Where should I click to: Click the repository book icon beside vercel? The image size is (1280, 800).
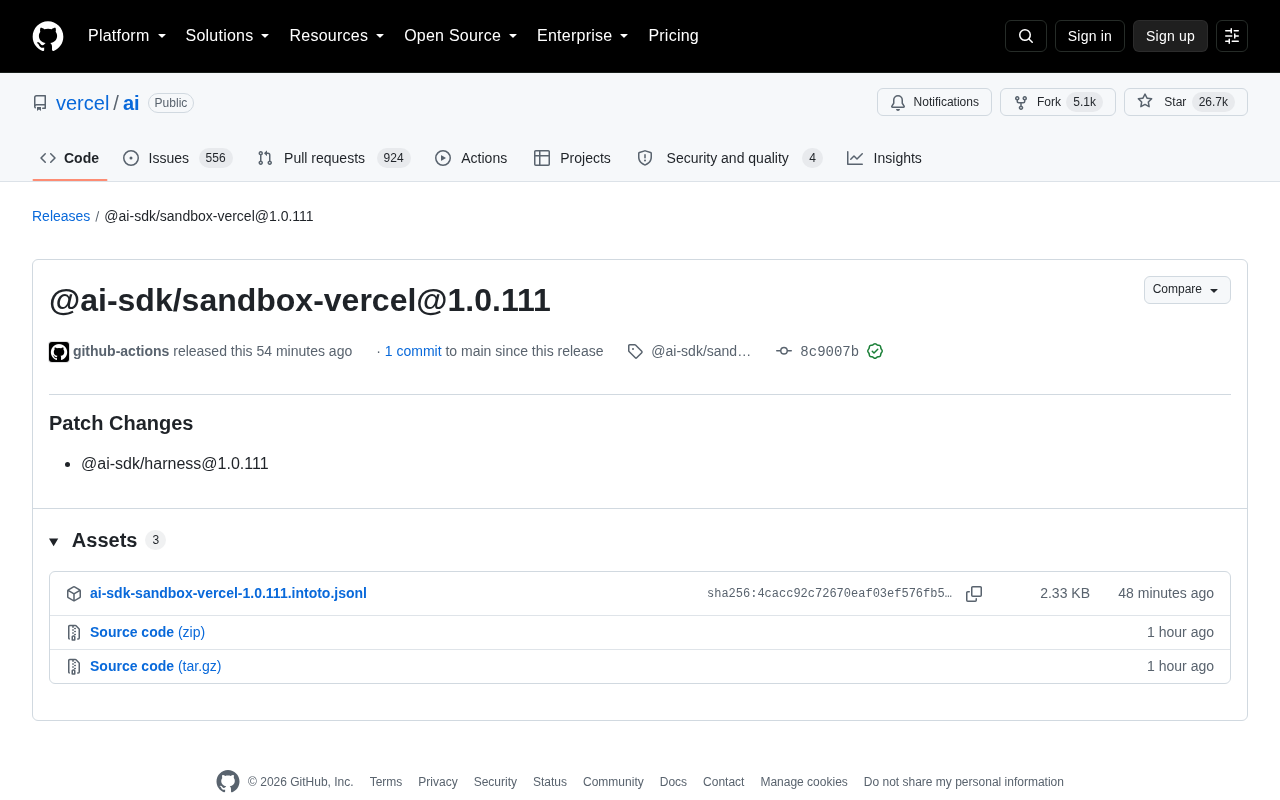point(40,103)
